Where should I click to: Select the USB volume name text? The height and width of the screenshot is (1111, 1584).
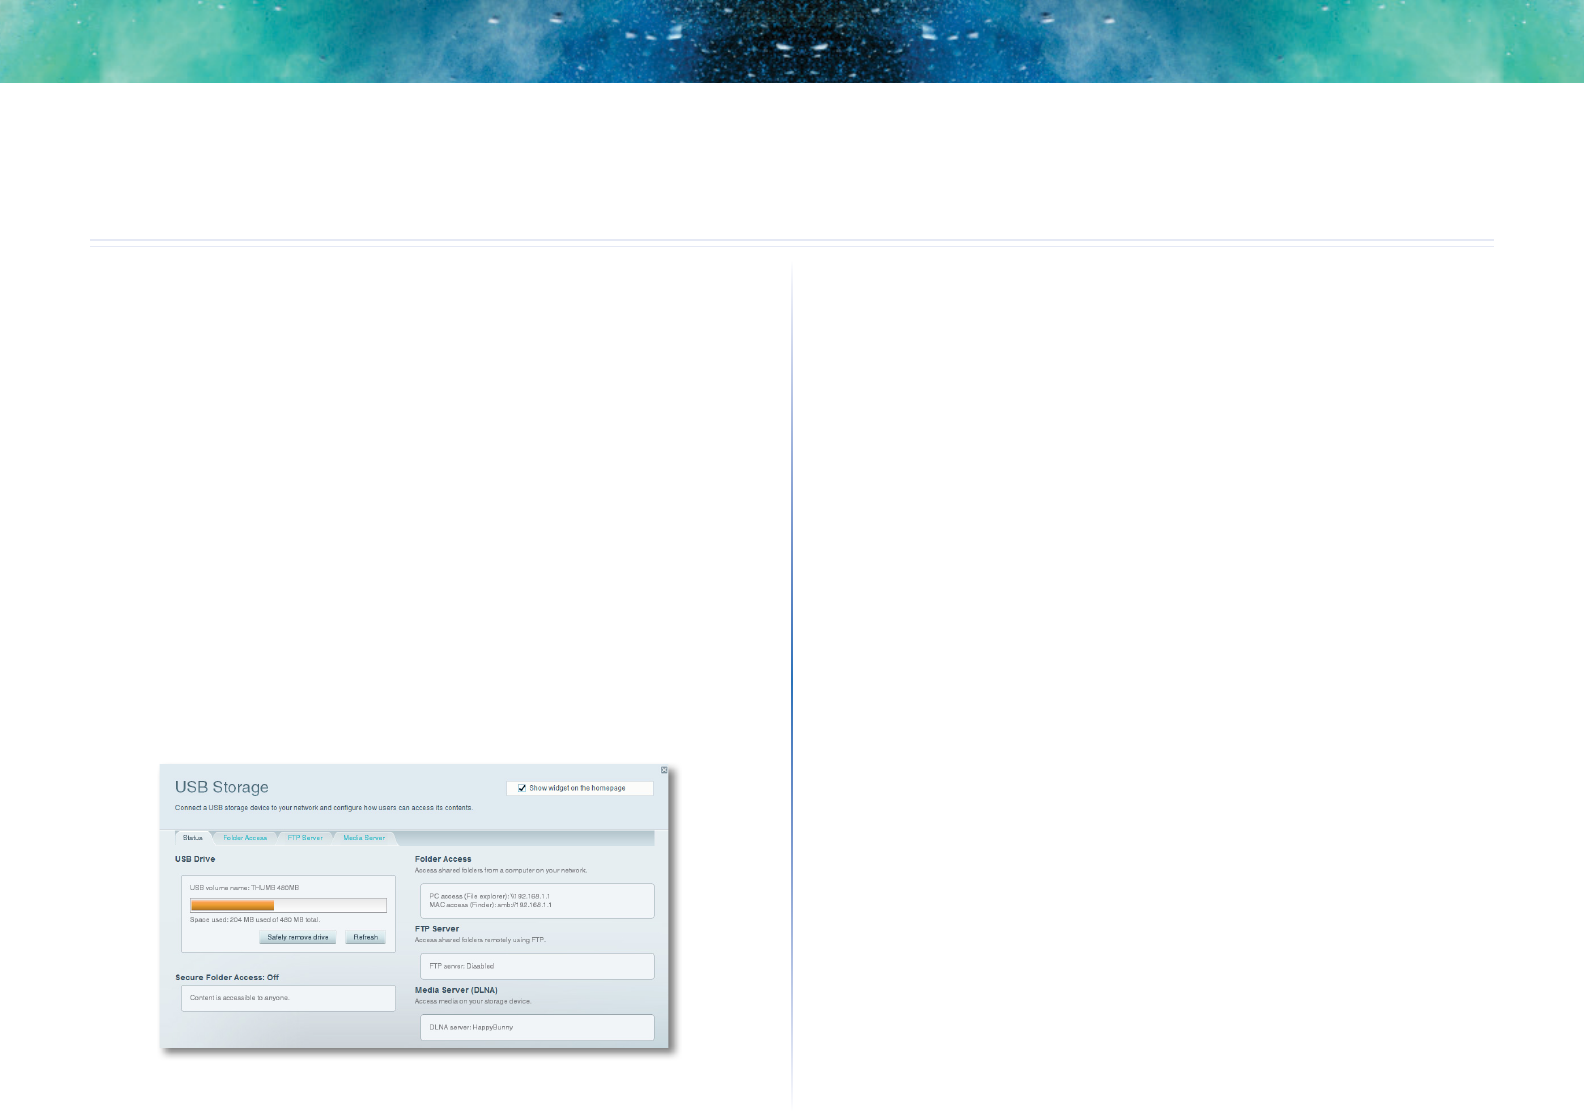pos(244,887)
